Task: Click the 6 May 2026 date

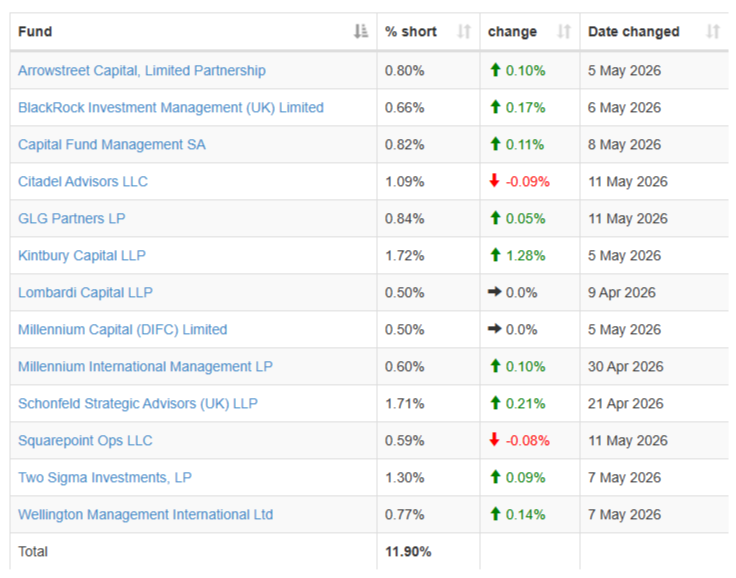Action: pyautogui.click(x=624, y=108)
